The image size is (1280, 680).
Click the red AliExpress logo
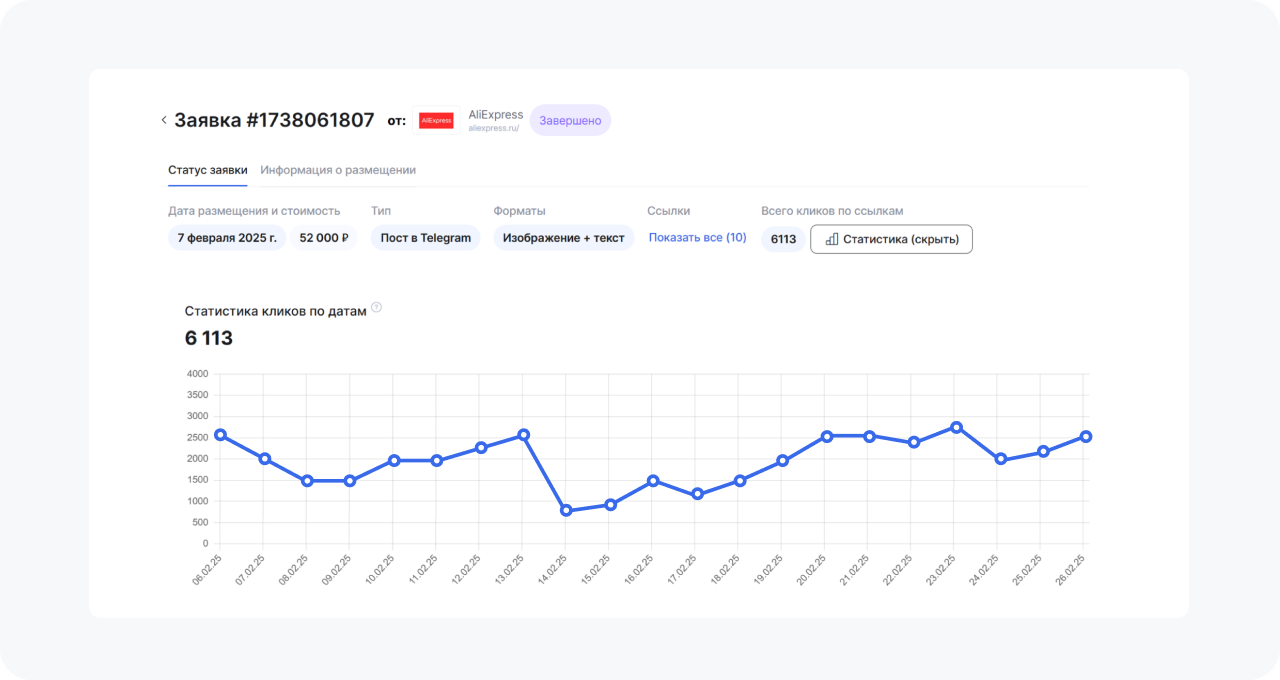[x=436, y=120]
